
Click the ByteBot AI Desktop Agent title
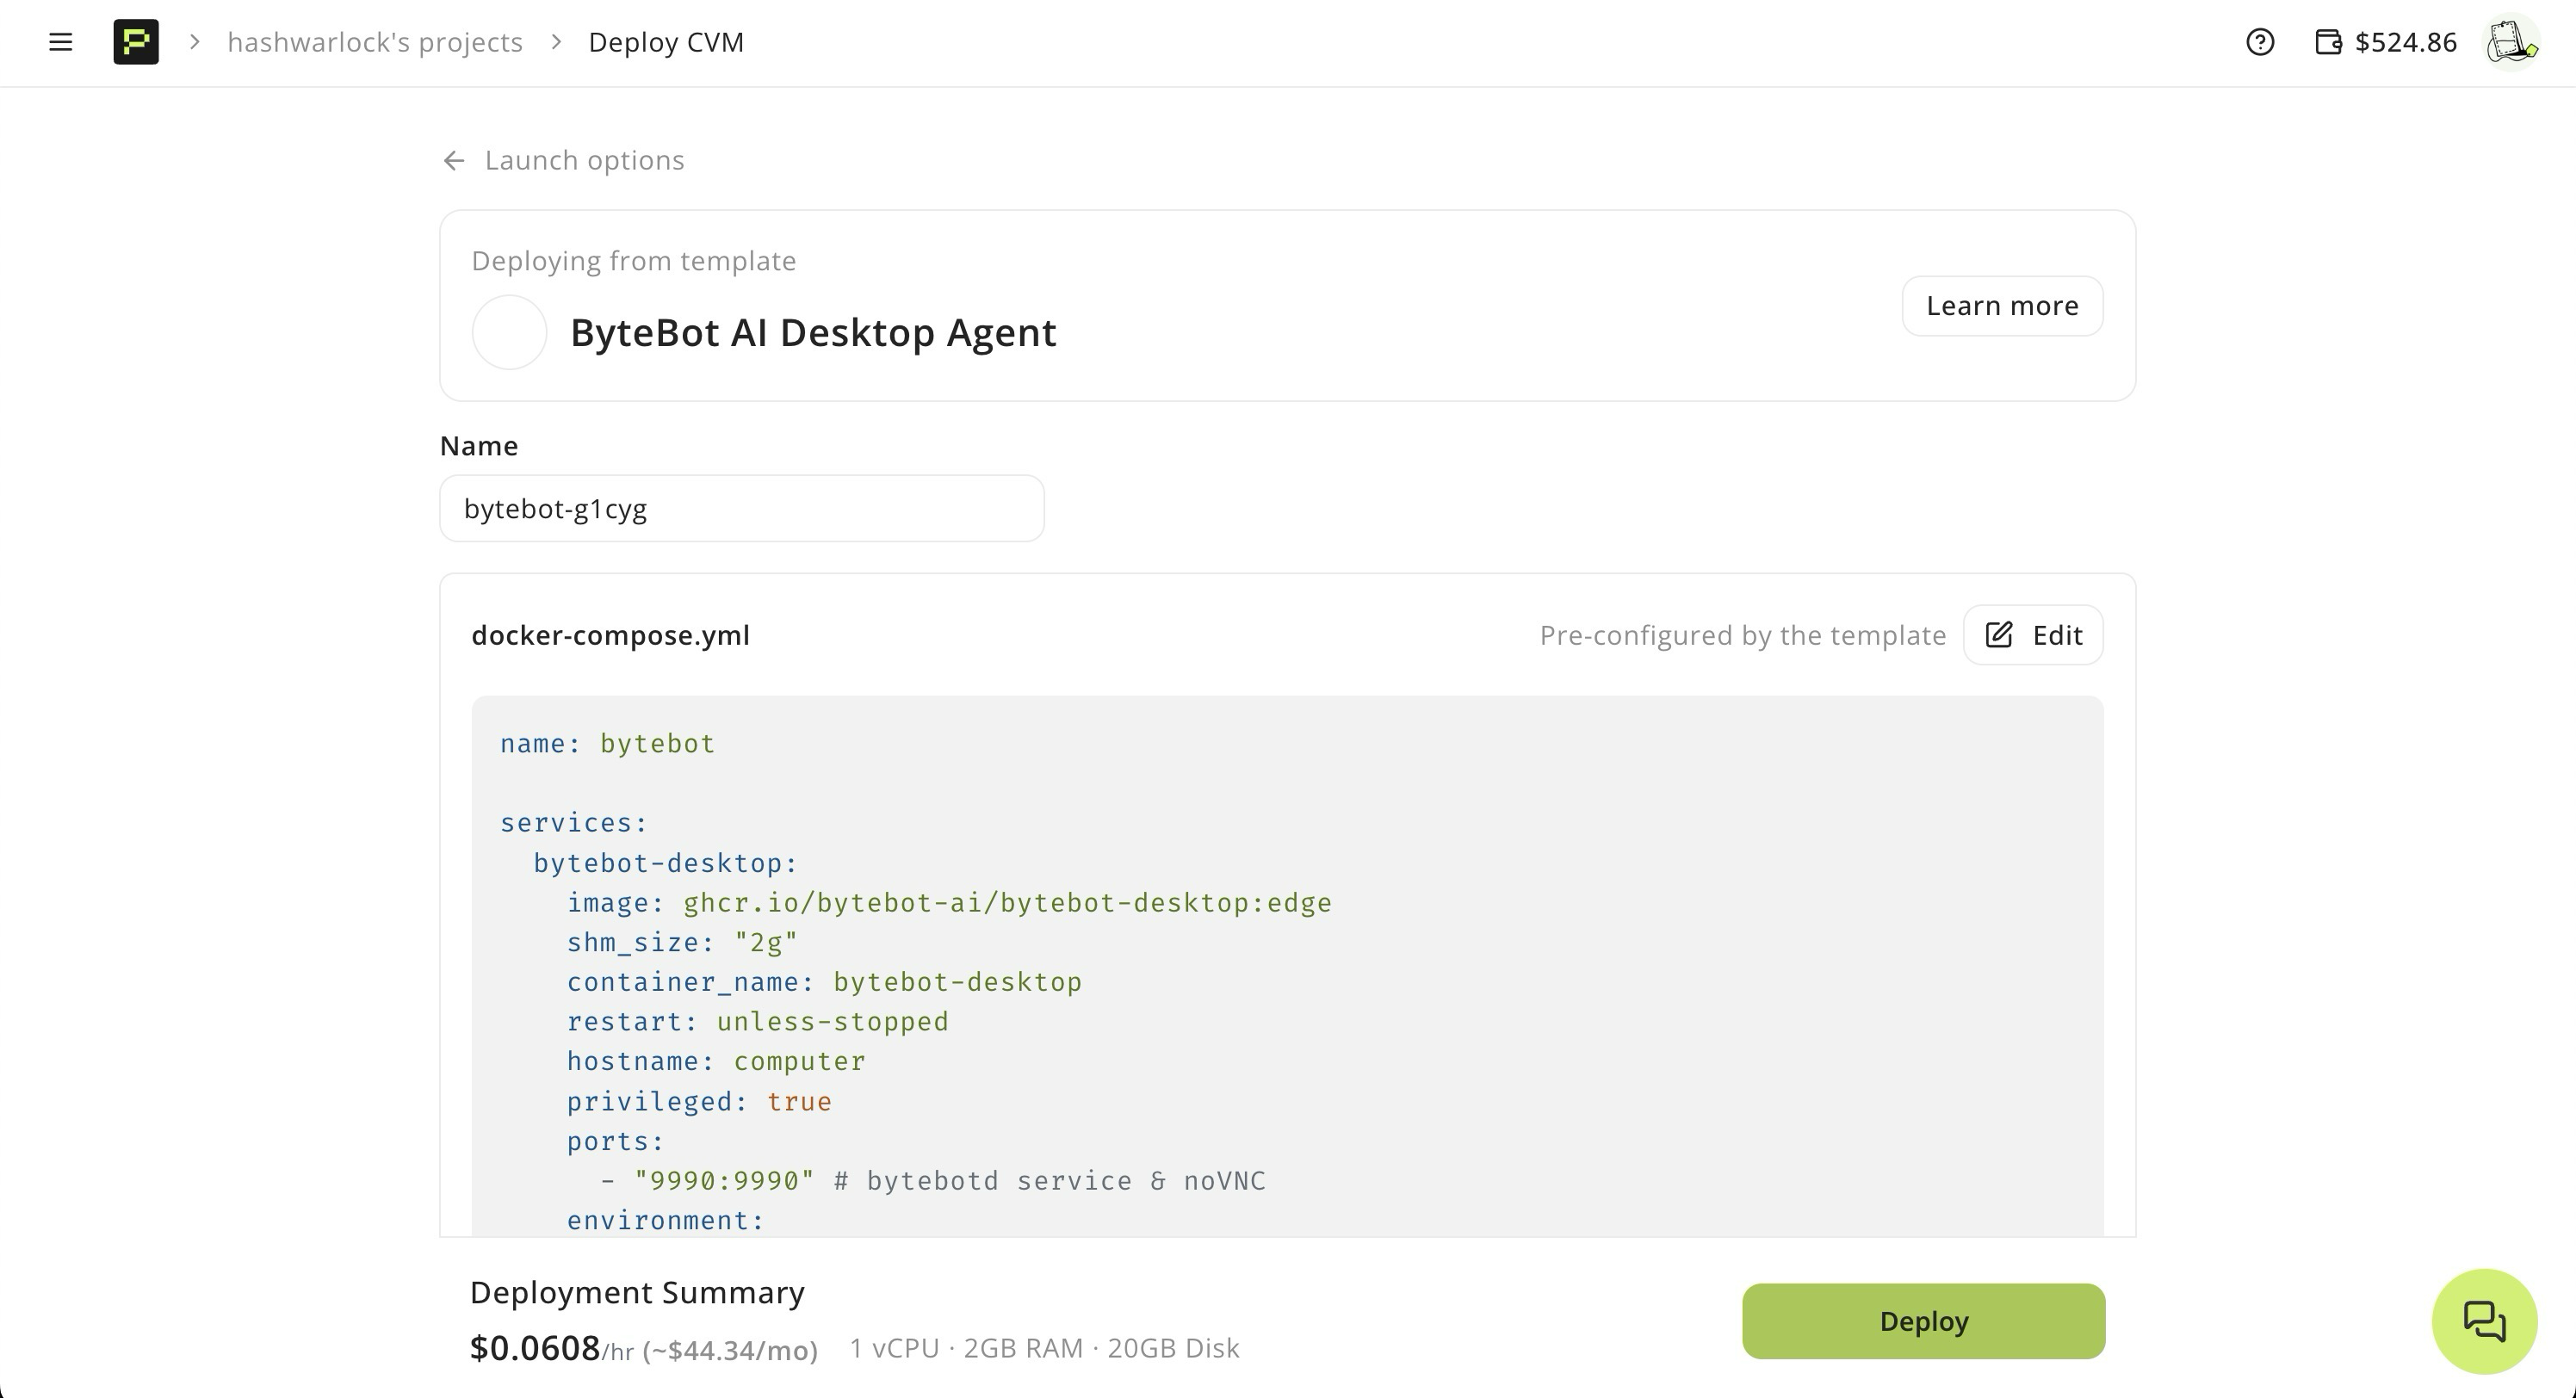coord(813,333)
